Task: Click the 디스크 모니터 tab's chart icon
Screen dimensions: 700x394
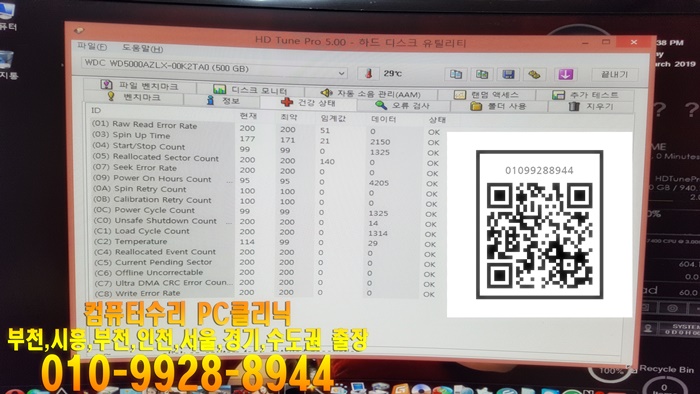Action: pyautogui.click(x=219, y=89)
